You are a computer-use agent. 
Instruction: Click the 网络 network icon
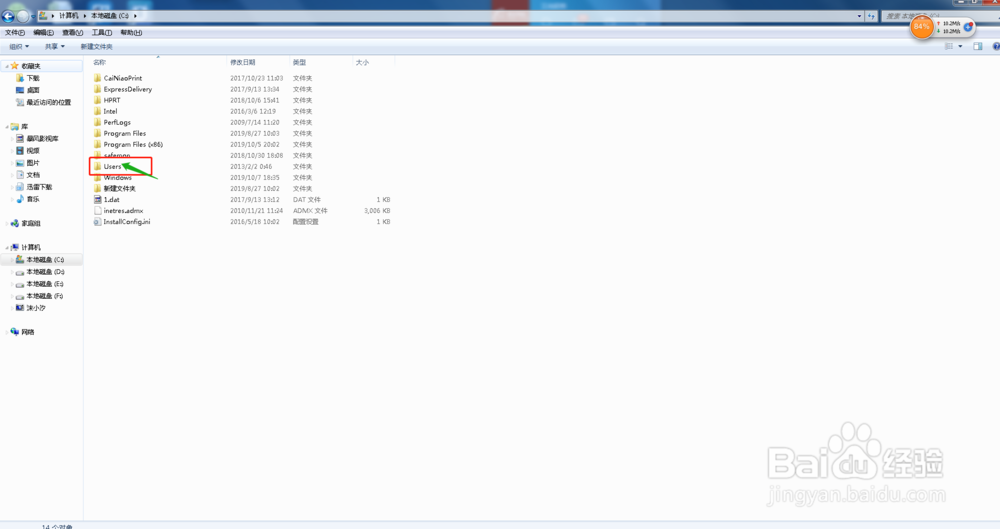[x=15, y=332]
